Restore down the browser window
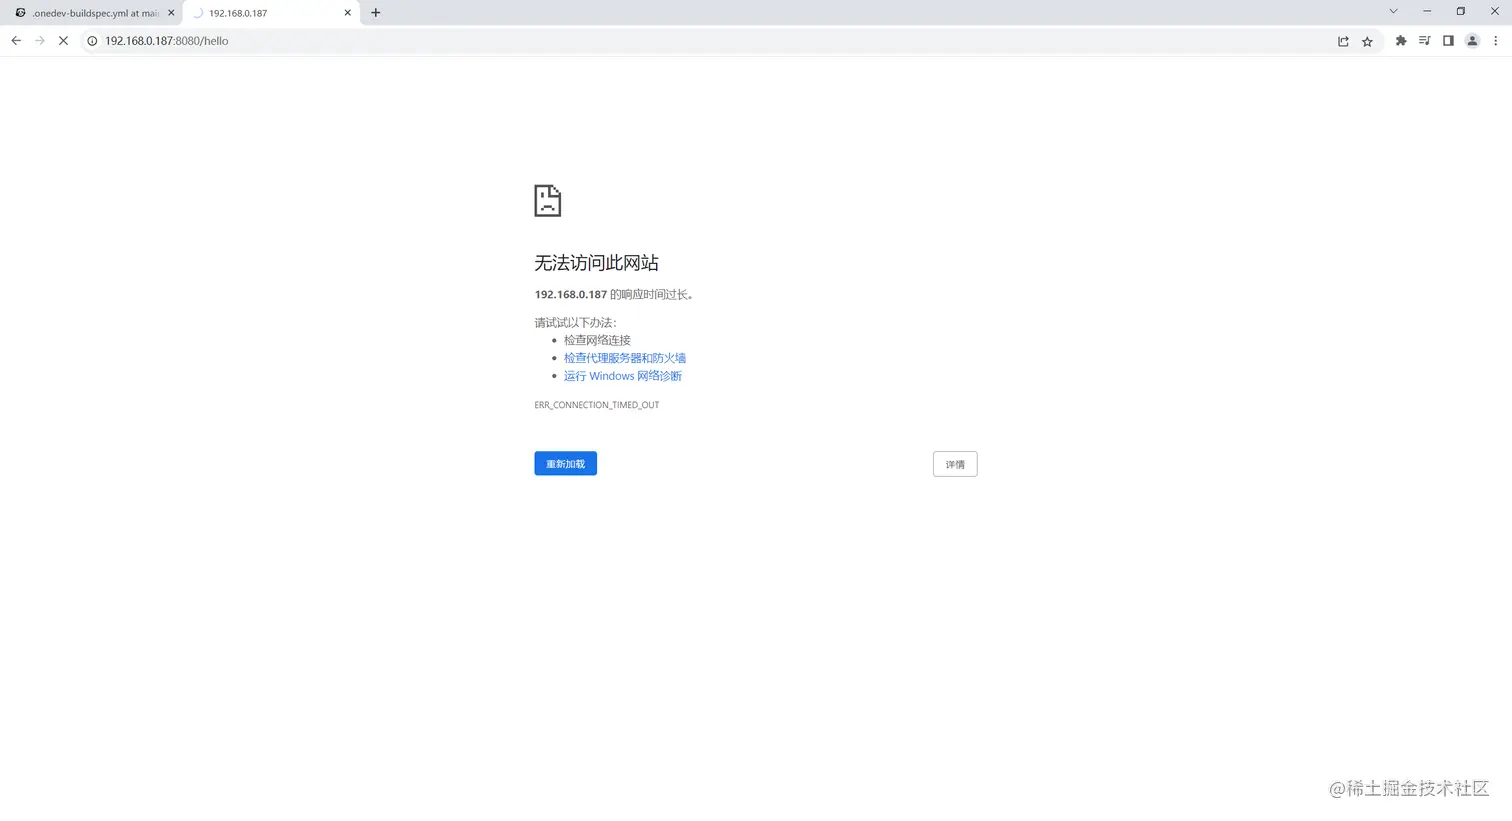 point(1461,11)
